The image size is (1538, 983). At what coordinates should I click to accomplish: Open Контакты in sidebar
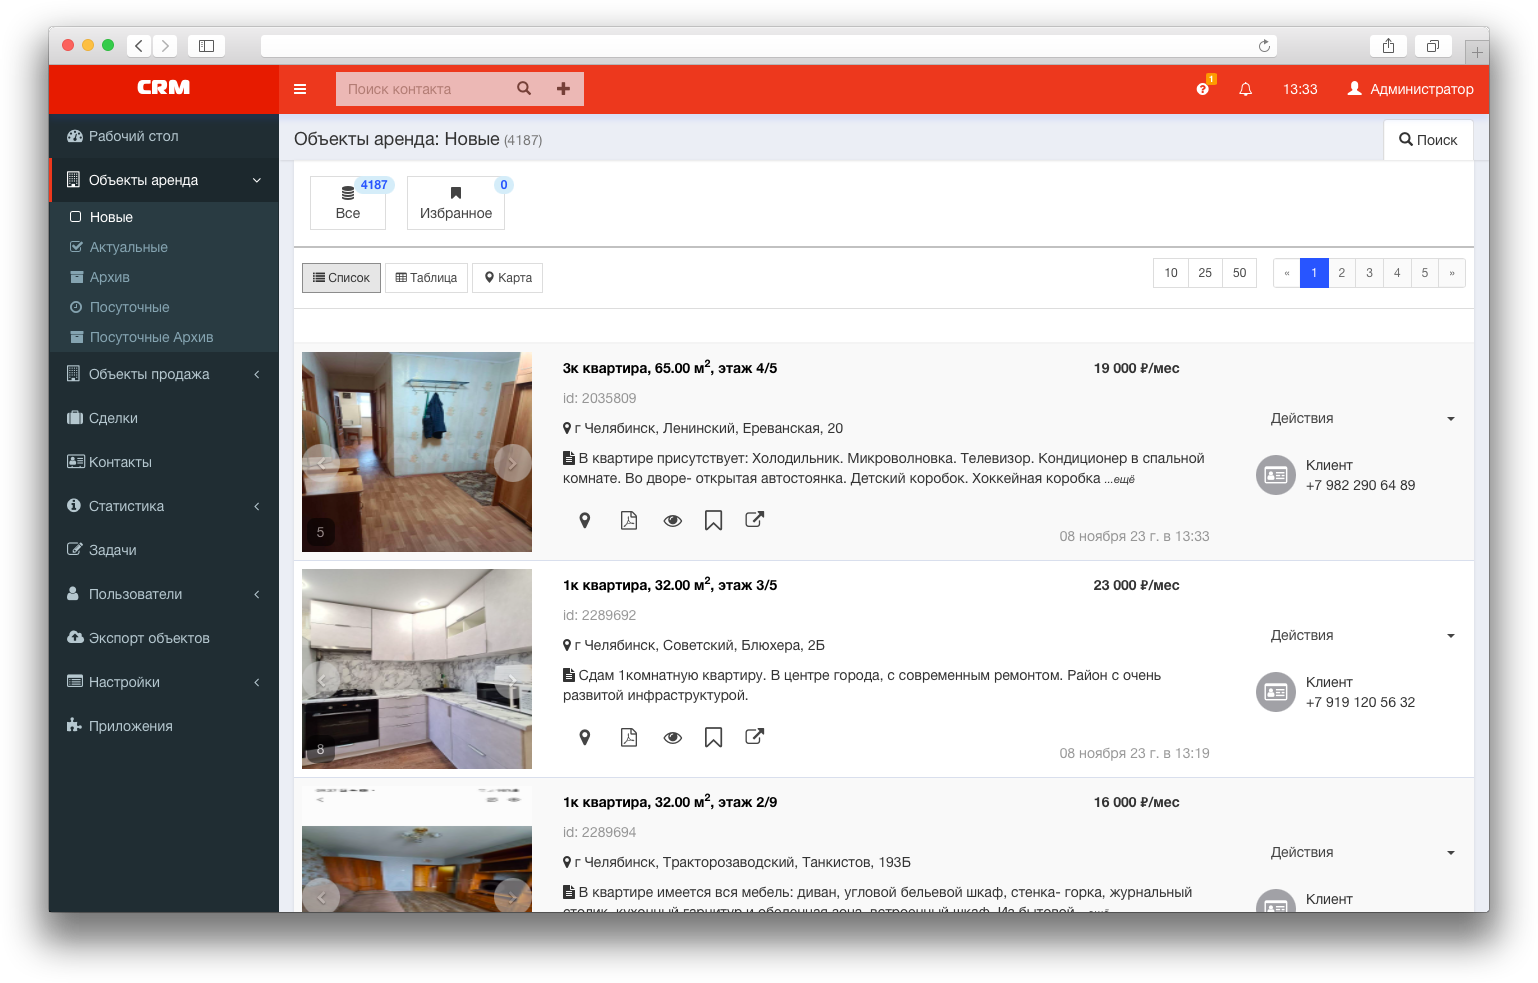click(x=164, y=462)
